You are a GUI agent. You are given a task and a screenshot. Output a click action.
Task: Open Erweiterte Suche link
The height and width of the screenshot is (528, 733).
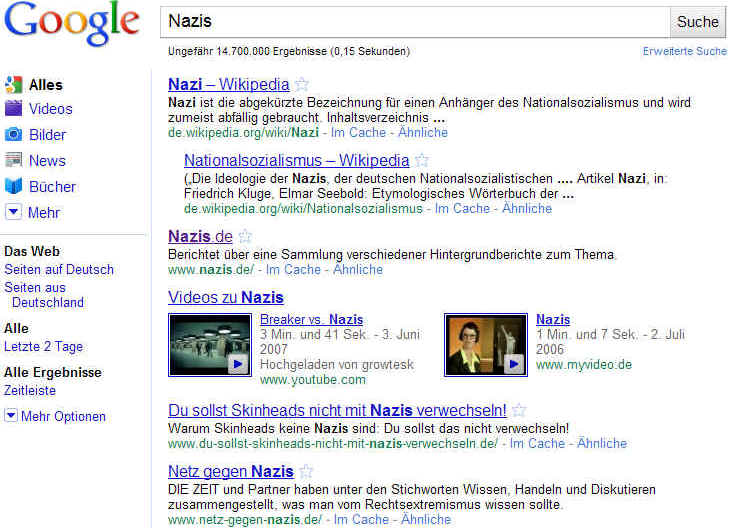pos(684,51)
